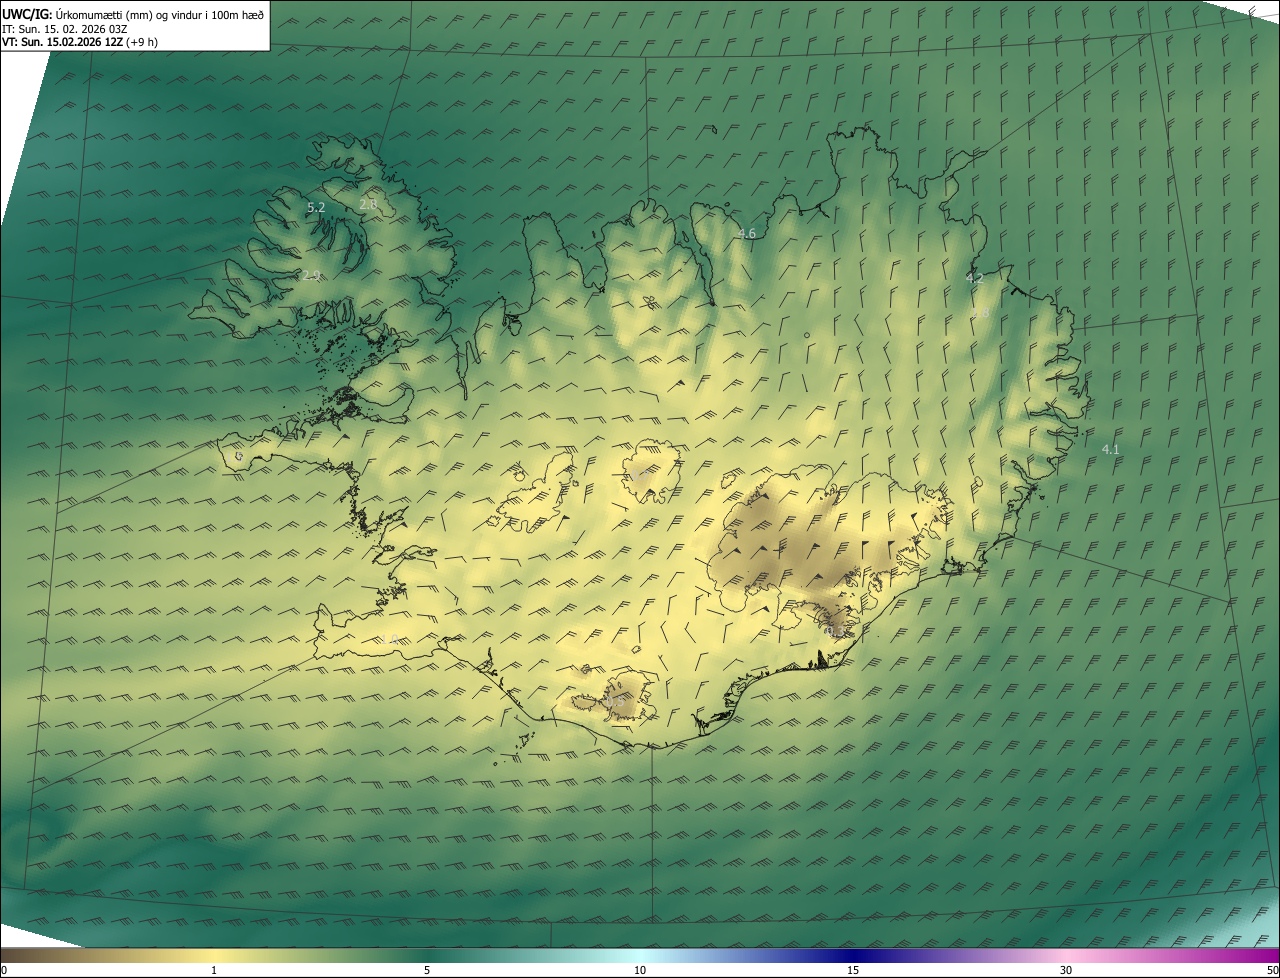Viewport: 1280px width, 978px height.
Task: Click the 1 tick label on the color scale
Action: (214, 970)
